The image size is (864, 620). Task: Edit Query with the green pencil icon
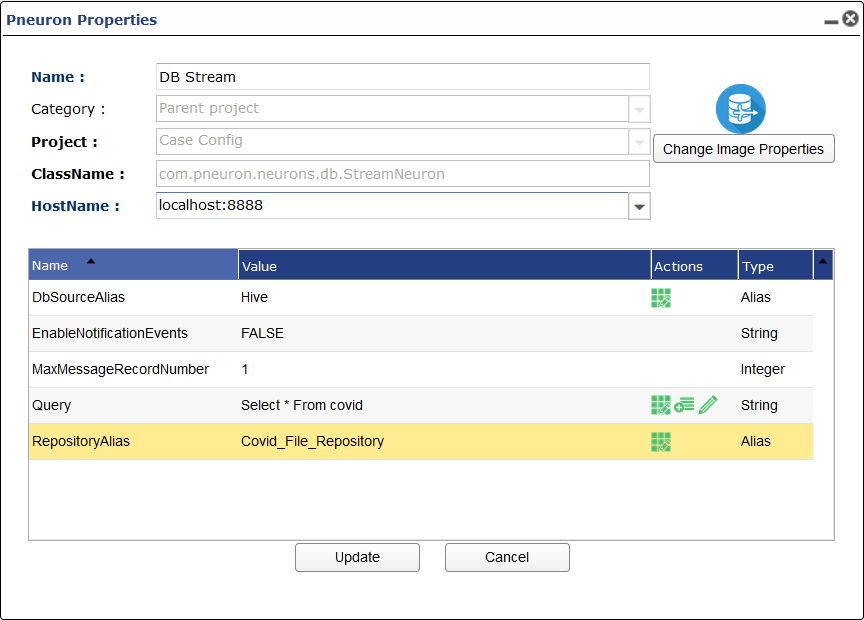708,405
